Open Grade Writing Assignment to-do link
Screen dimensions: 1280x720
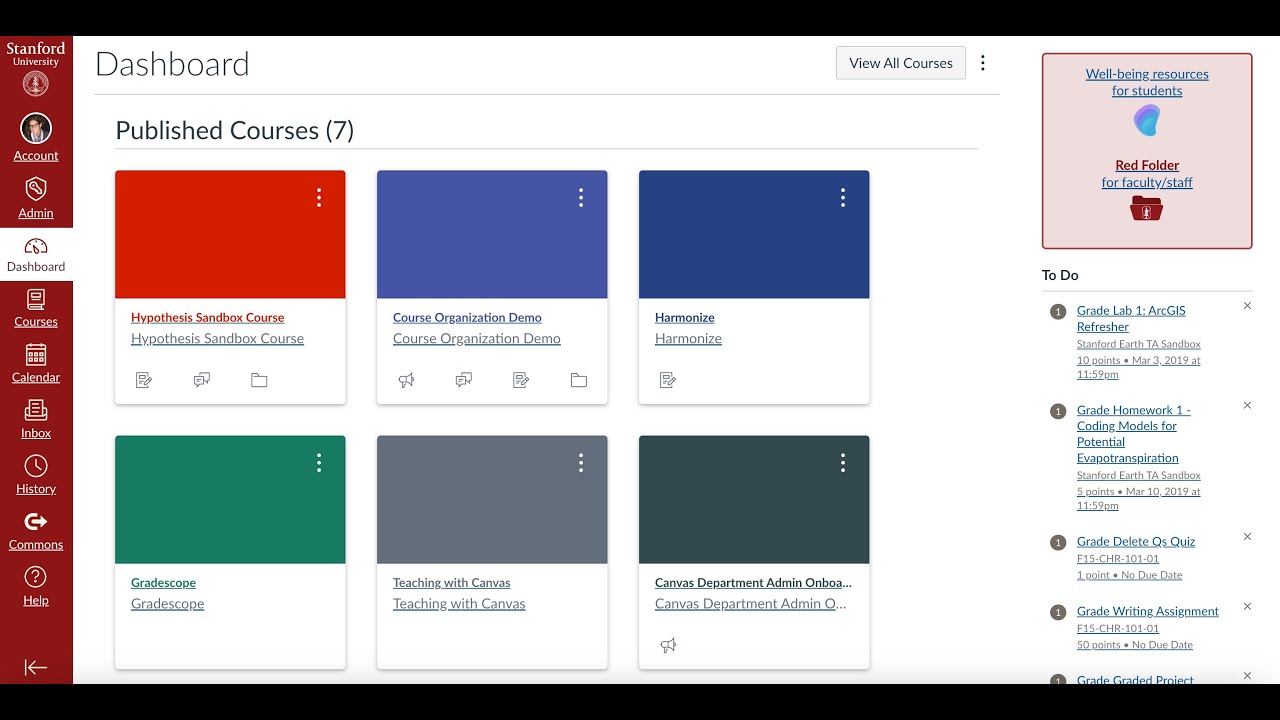pos(1147,611)
